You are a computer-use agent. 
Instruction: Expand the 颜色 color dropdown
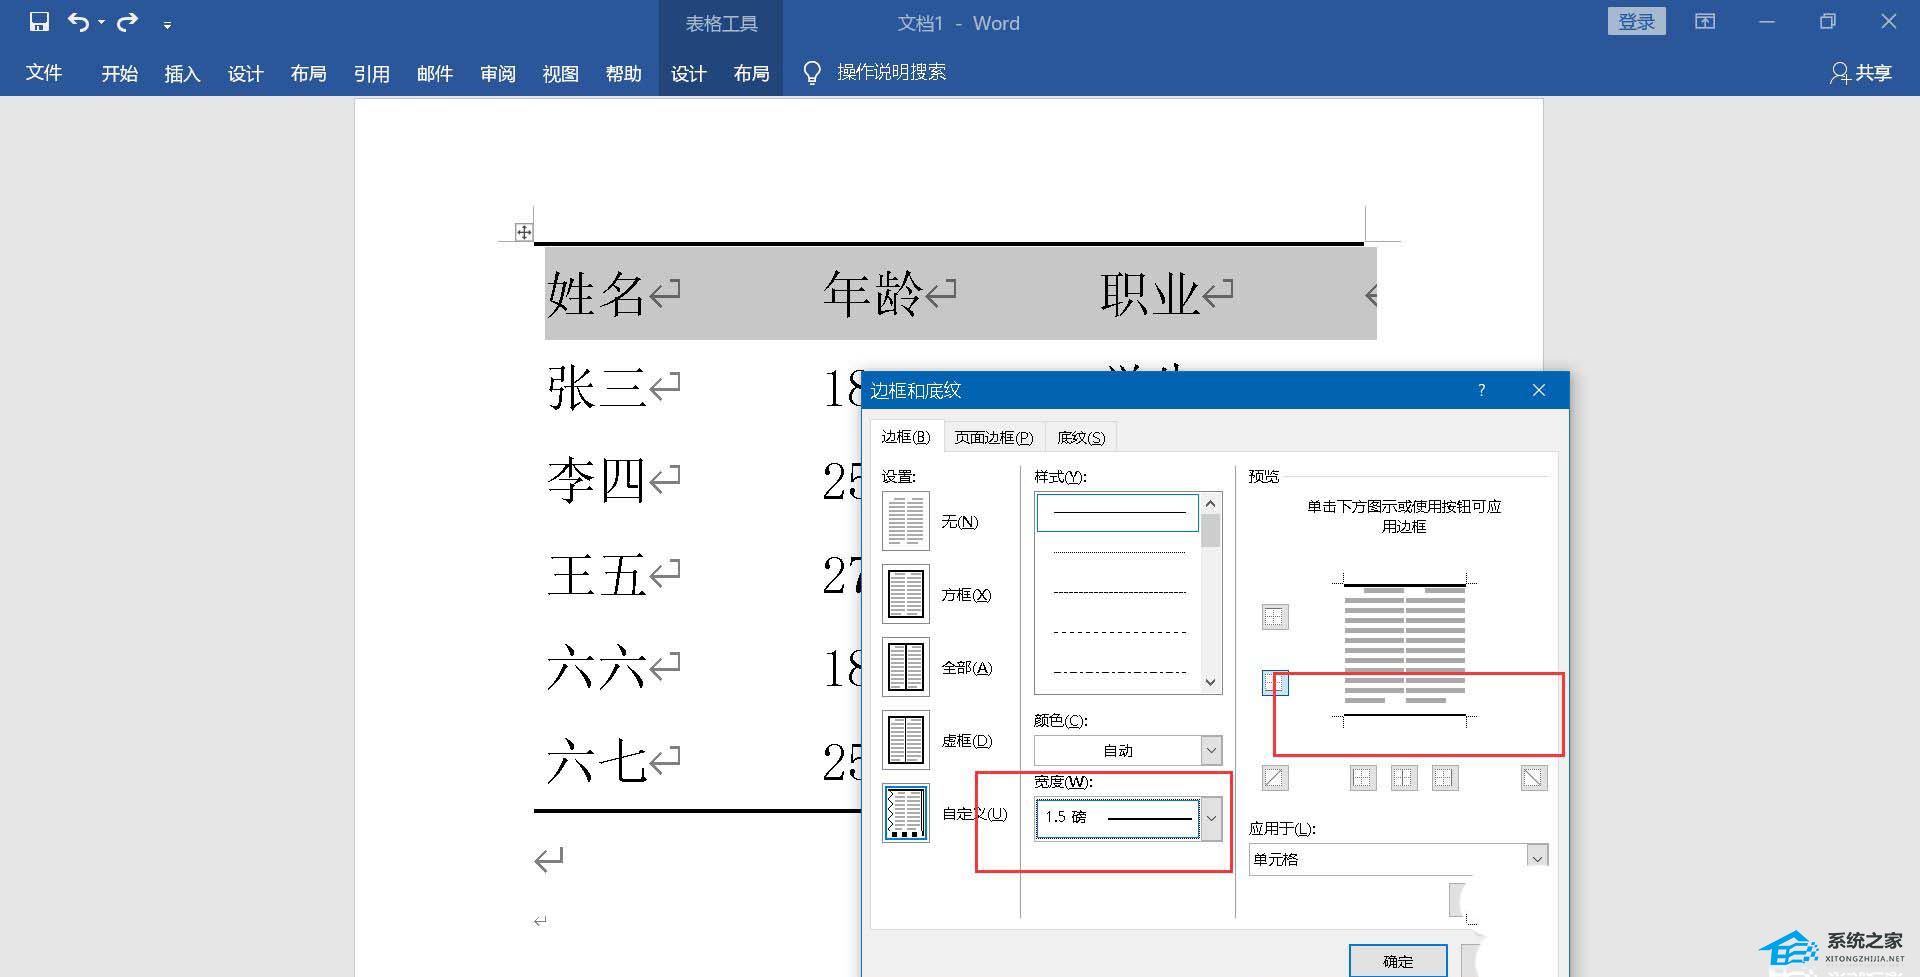(x=1211, y=750)
